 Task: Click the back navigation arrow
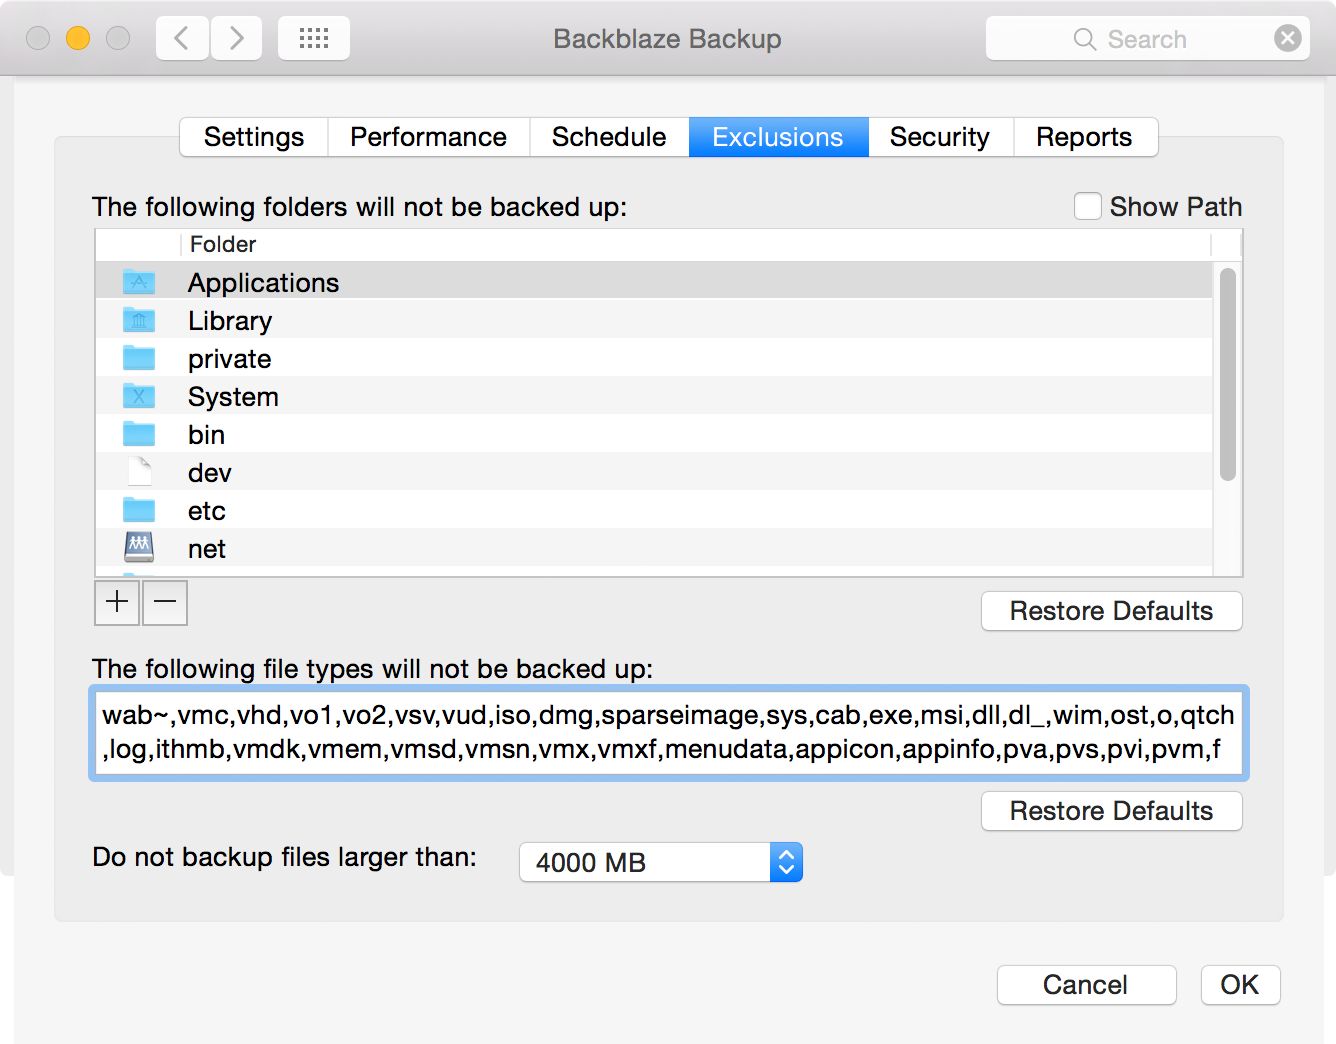coord(182,39)
